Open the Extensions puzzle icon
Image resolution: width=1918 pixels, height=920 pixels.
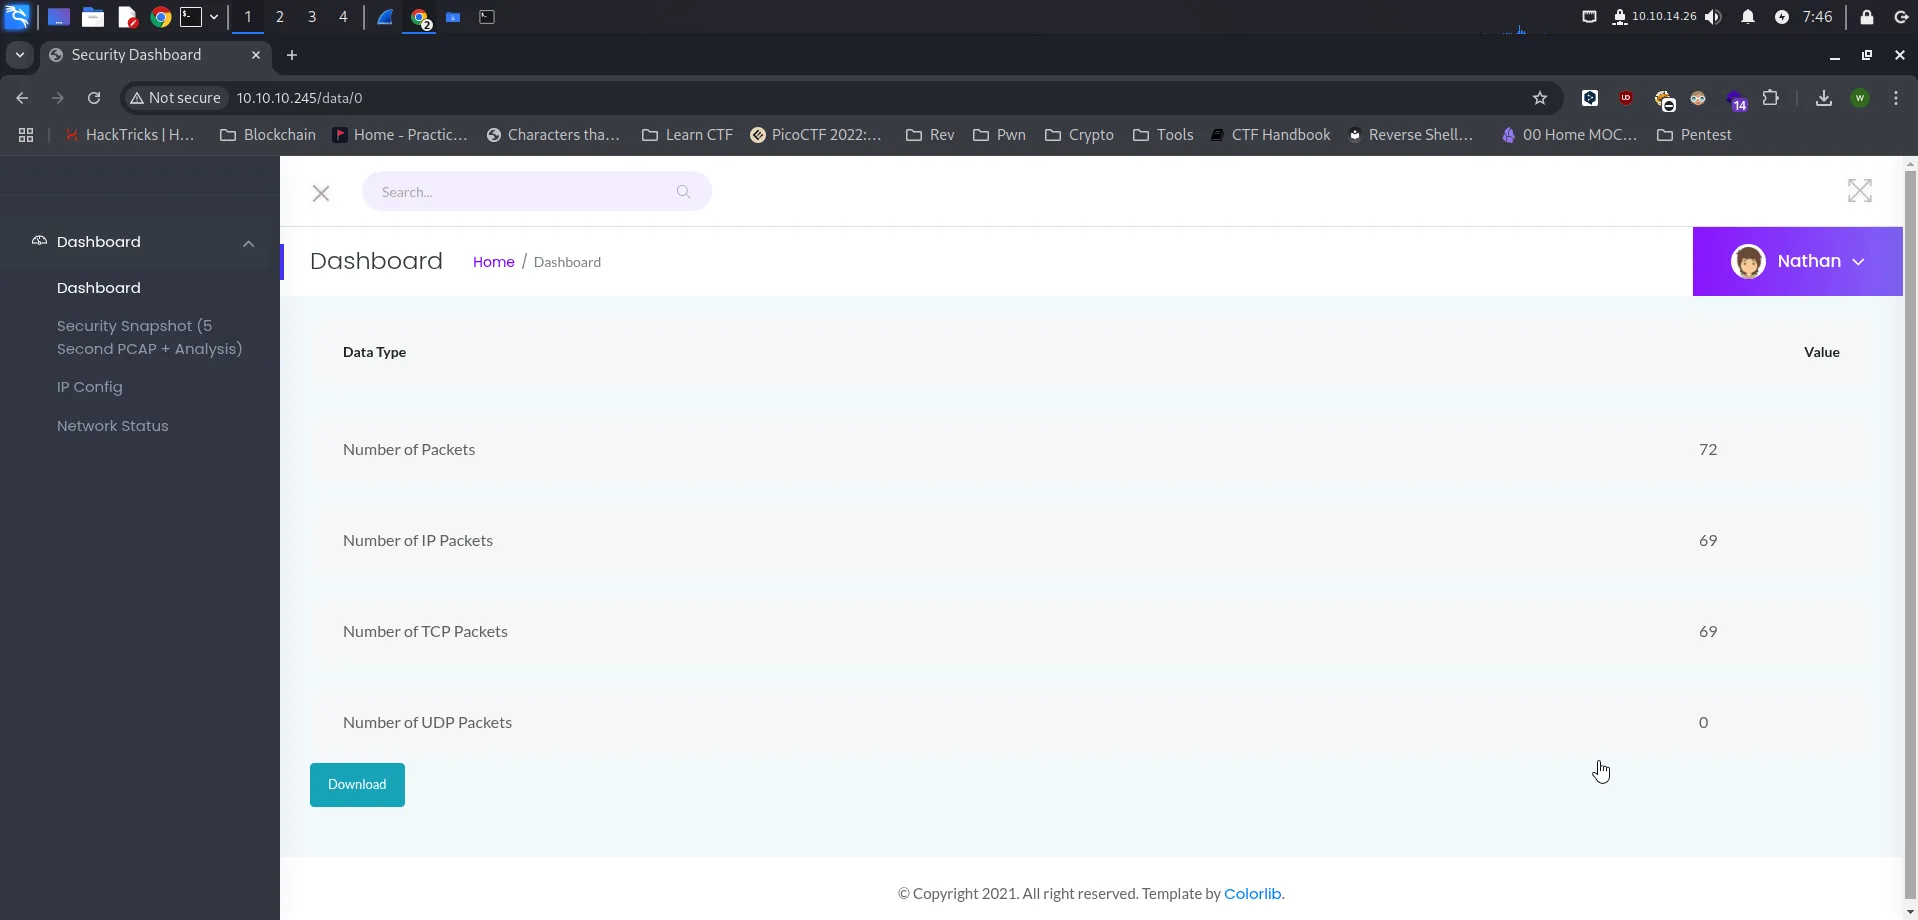coord(1771,98)
